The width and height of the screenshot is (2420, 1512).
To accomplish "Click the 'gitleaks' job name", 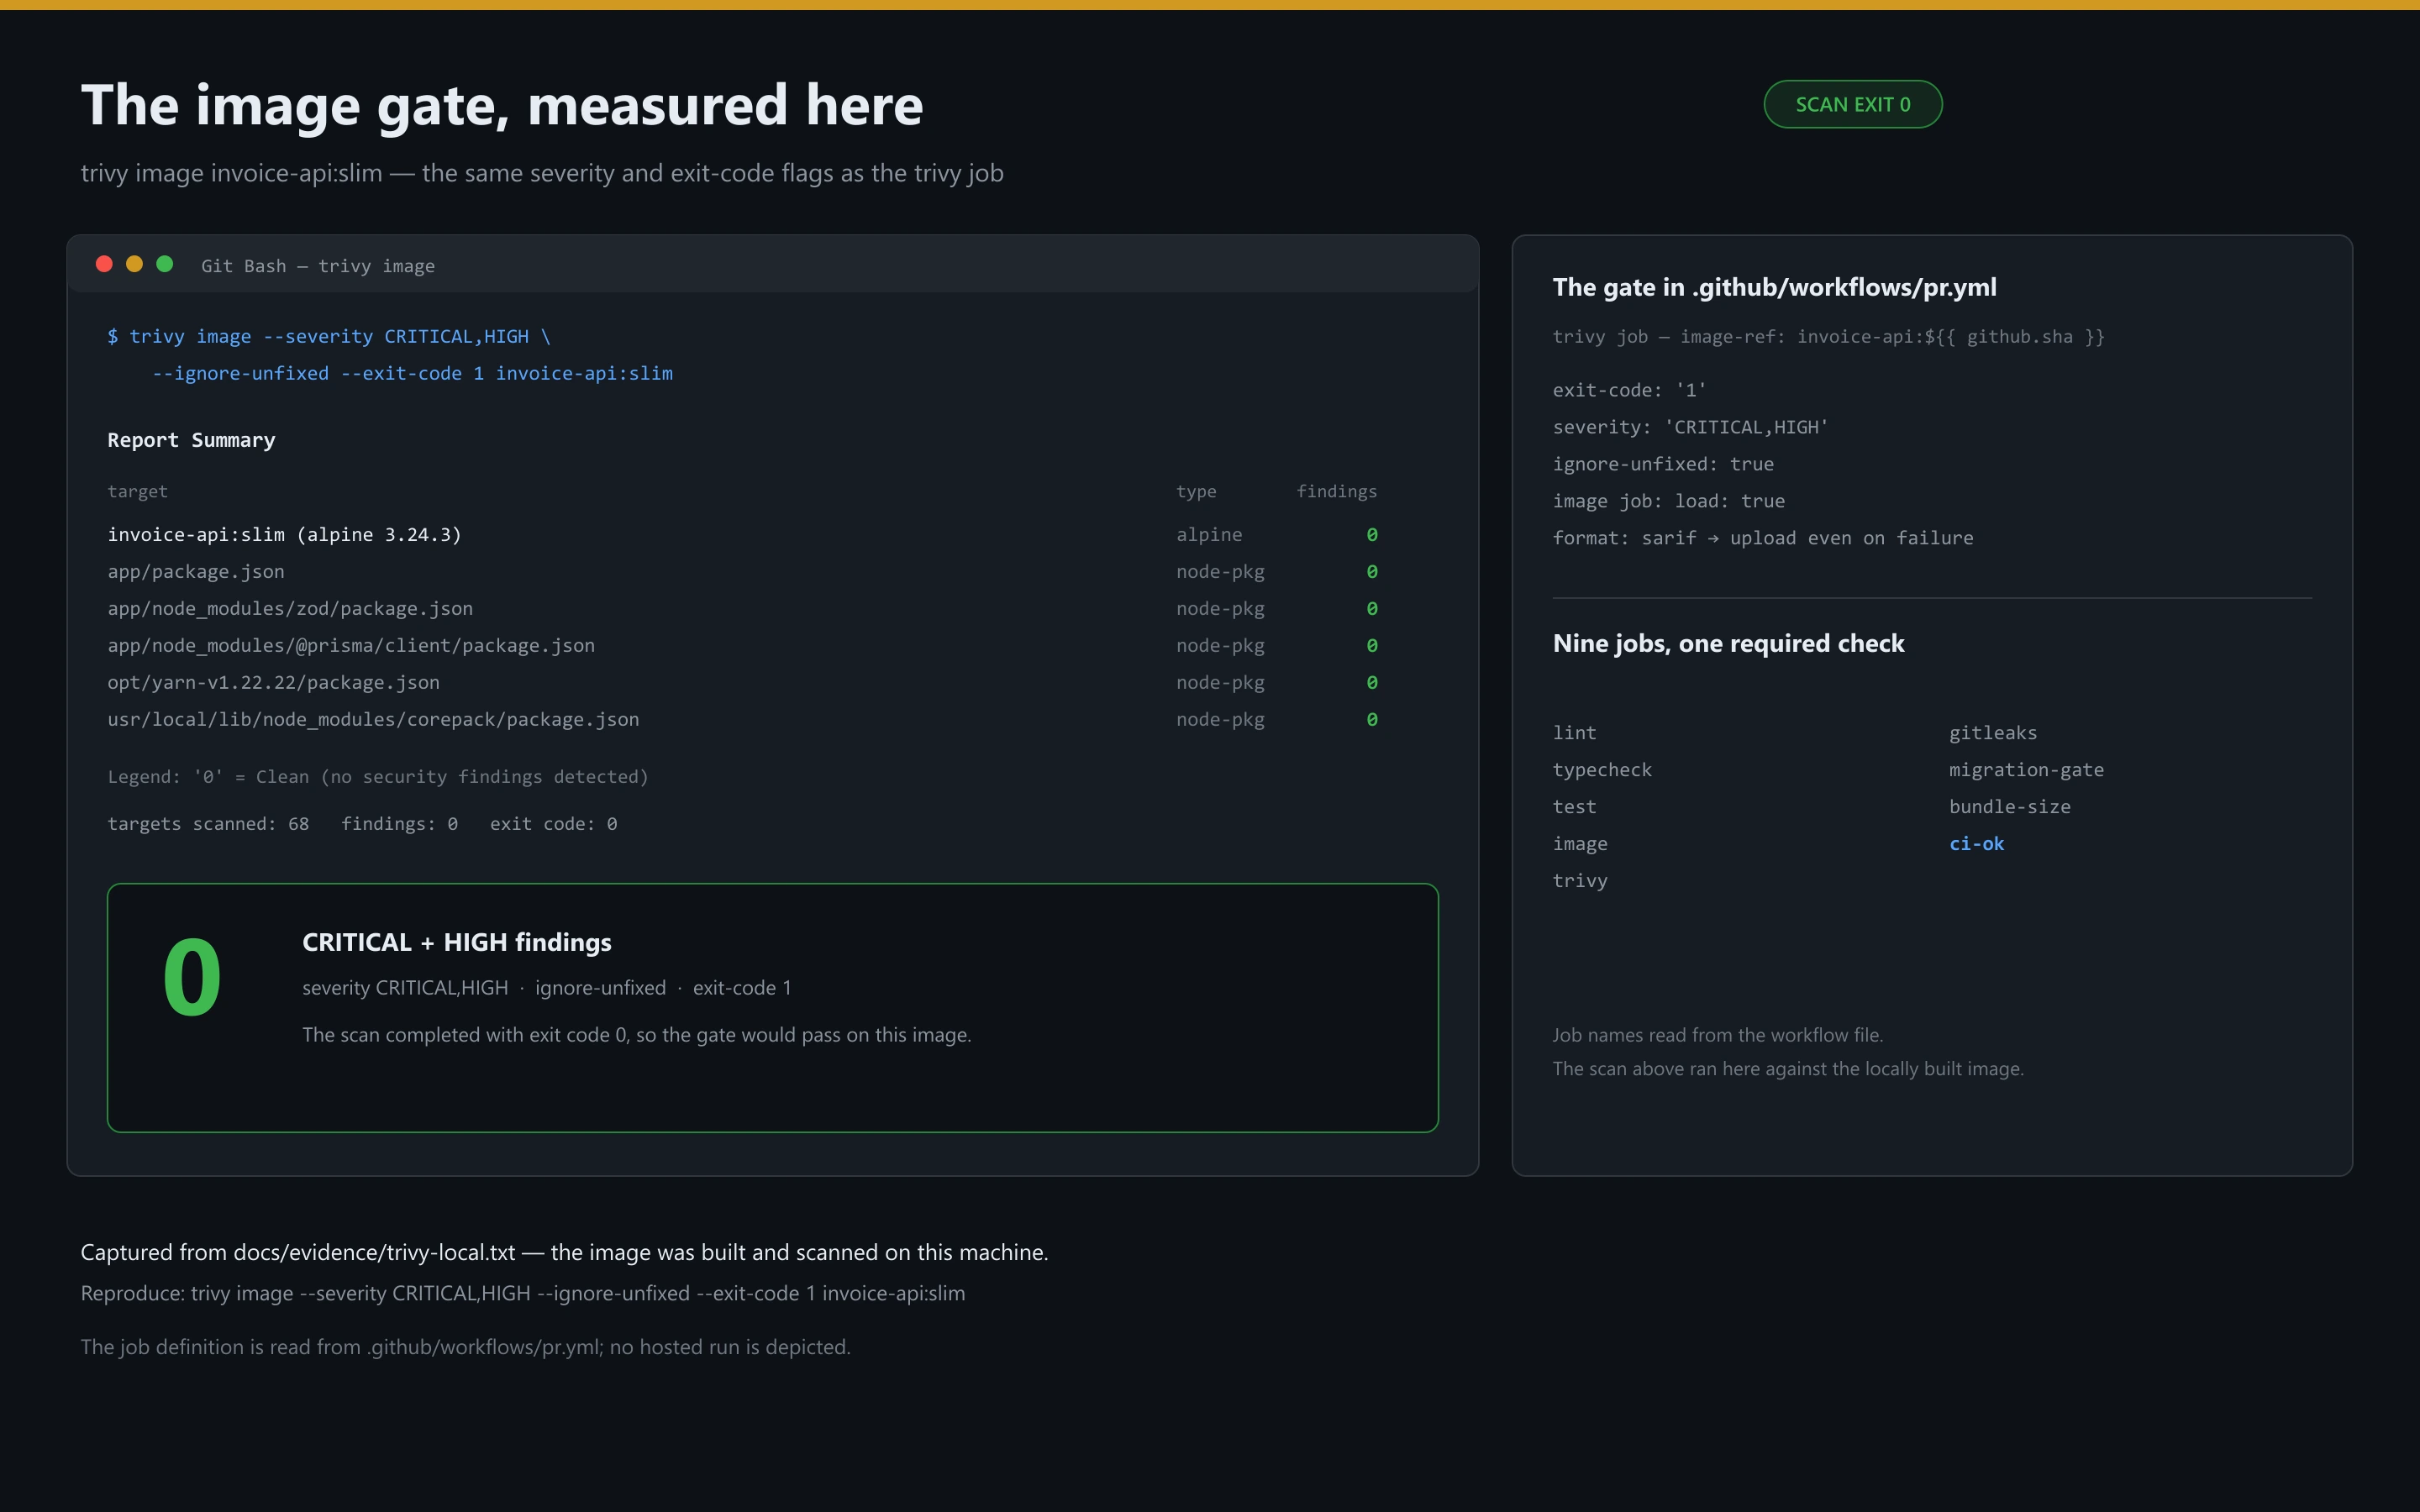I will point(1993,733).
